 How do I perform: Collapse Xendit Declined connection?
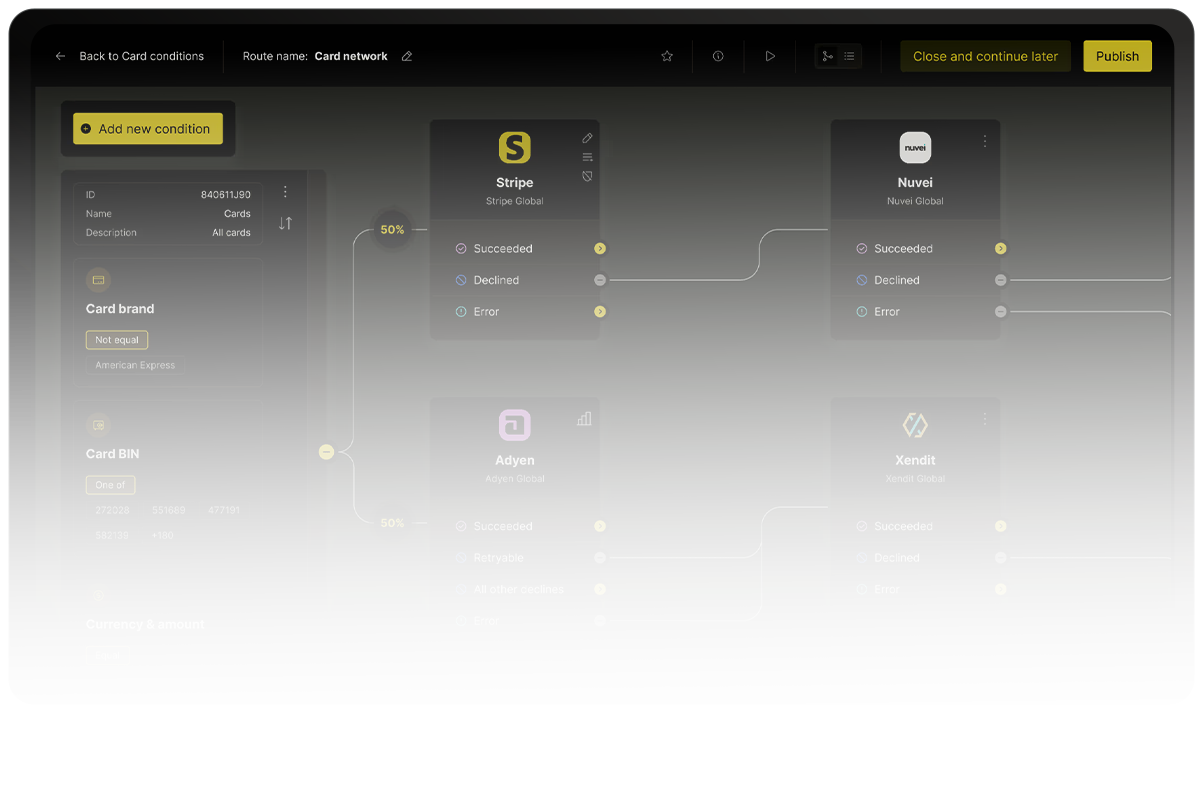tap(1000, 558)
